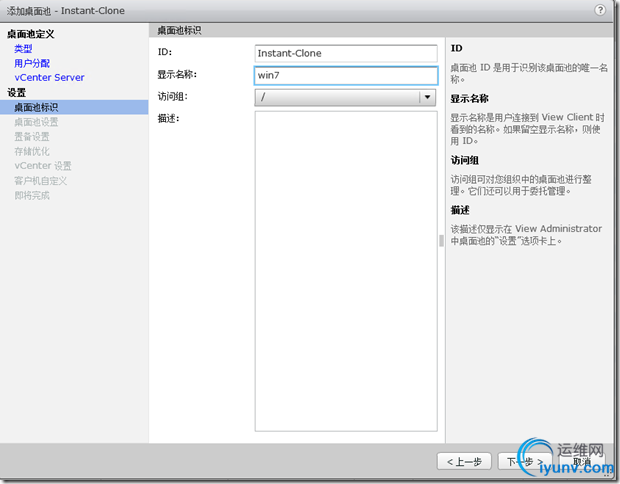Screen dimensions: 620x484
Task: Click the 描述 heading in the help panel
Action: [460, 210]
